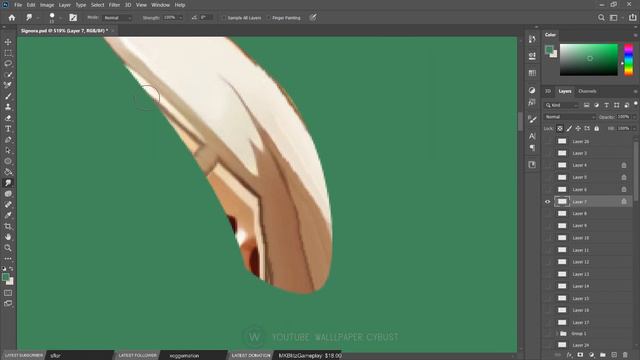This screenshot has height=360, width=640.
Task: Open the layer Opacity dropdown
Action: [633, 117]
